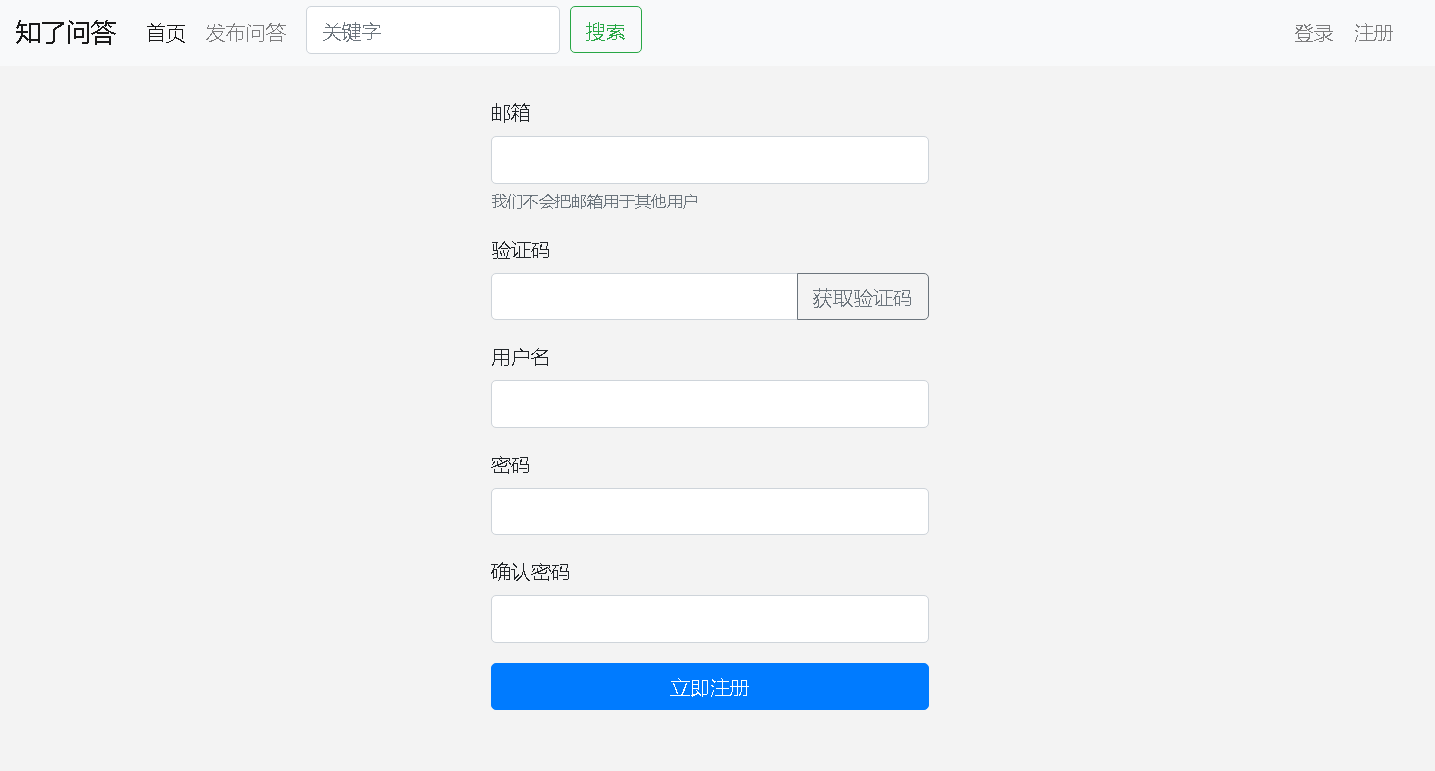
Task: Click the 邮箱 email input field
Action: coord(709,159)
